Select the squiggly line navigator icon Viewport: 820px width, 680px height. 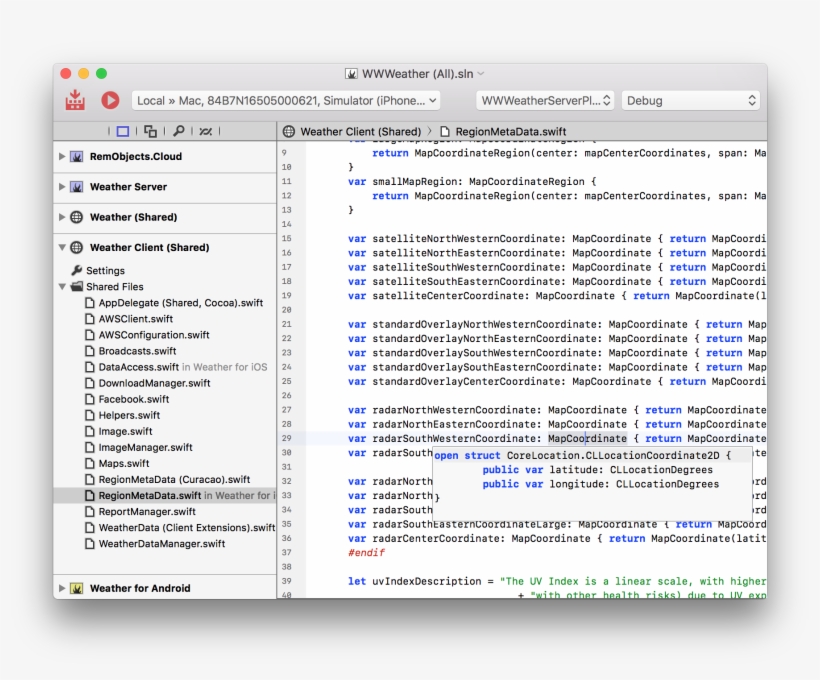pos(206,131)
